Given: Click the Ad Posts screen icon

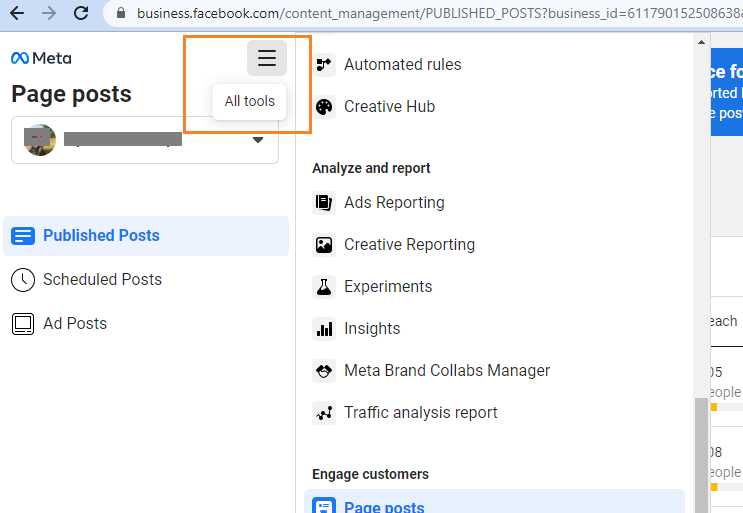Looking at the screenshot, I should click(x=23, y=324).
